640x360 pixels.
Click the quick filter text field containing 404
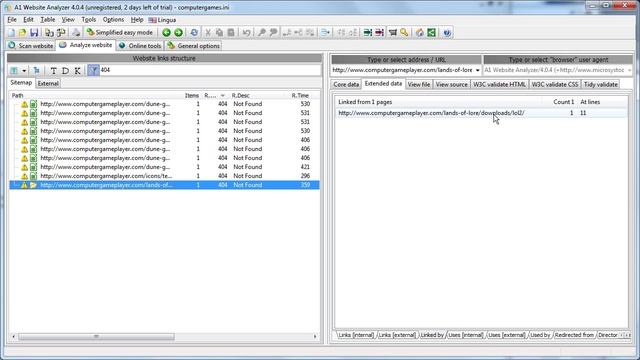210,70
